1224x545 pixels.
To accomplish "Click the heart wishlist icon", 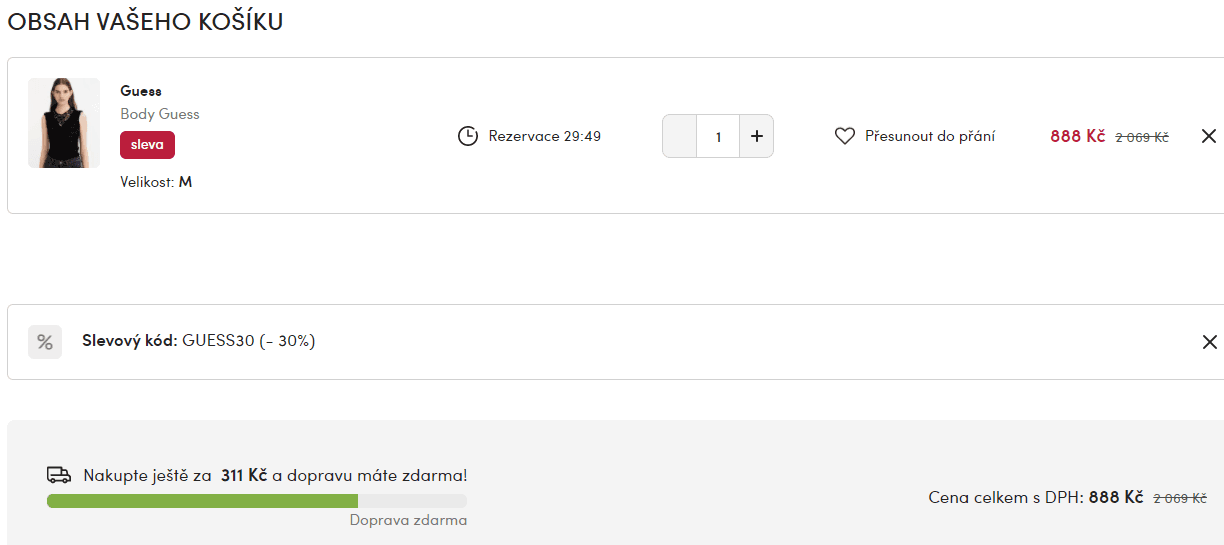I will [x=845, y=136].
